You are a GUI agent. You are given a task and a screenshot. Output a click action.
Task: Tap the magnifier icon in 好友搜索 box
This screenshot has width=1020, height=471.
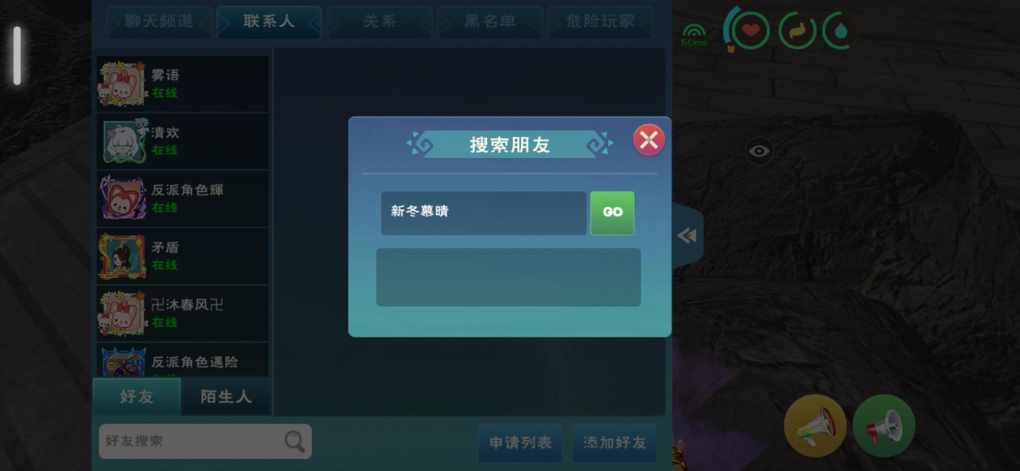(x=295, y=441)
